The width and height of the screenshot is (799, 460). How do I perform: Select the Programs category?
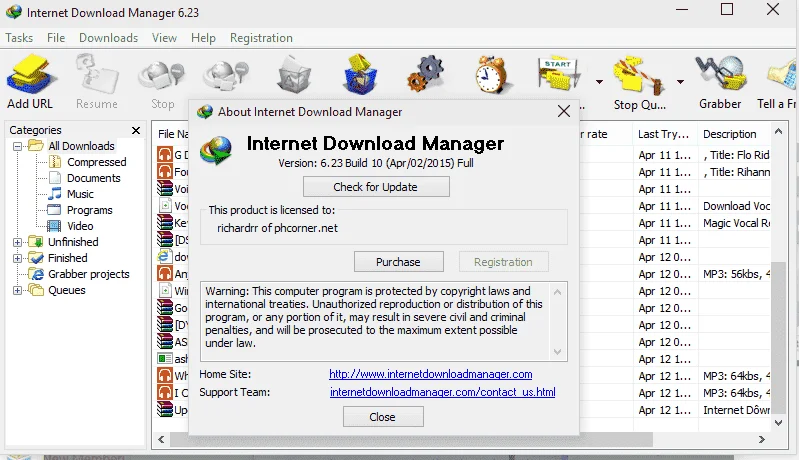point(90,210)
